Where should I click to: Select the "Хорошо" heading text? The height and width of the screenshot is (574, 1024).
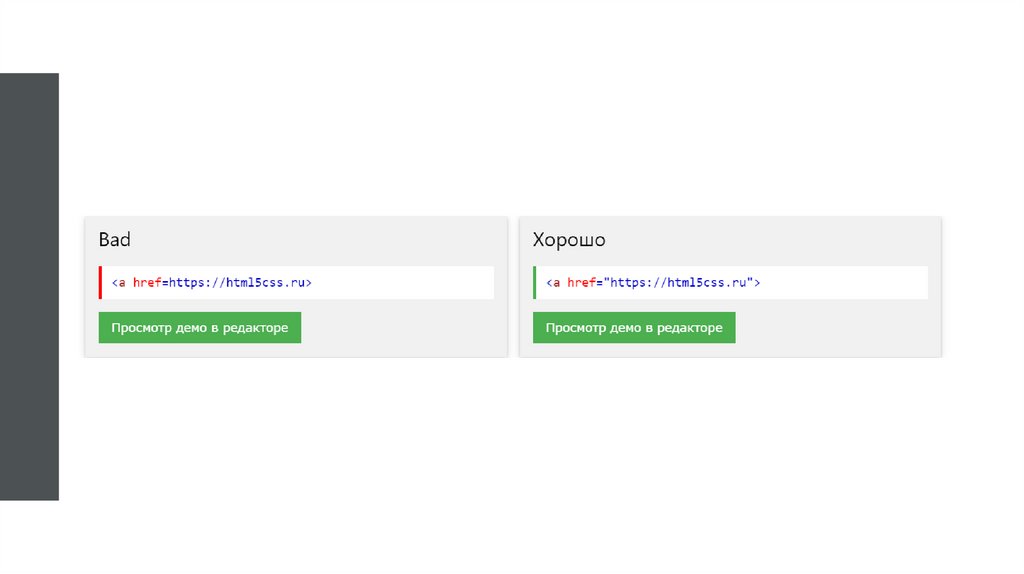(x=569, y=240)
